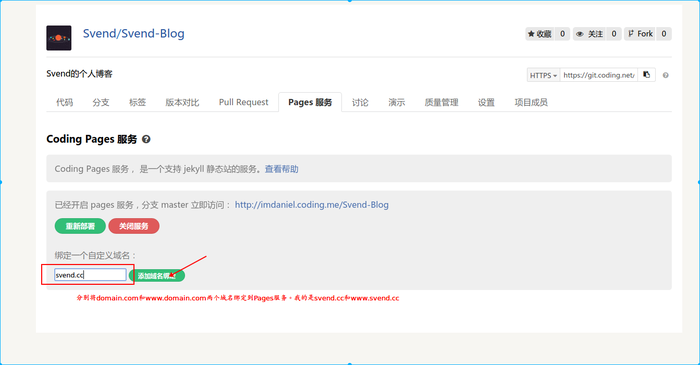The image size is (700, 365).
Task: Click the help icon next to Coding Pages 服务
Action: click(x=146, y=139)
